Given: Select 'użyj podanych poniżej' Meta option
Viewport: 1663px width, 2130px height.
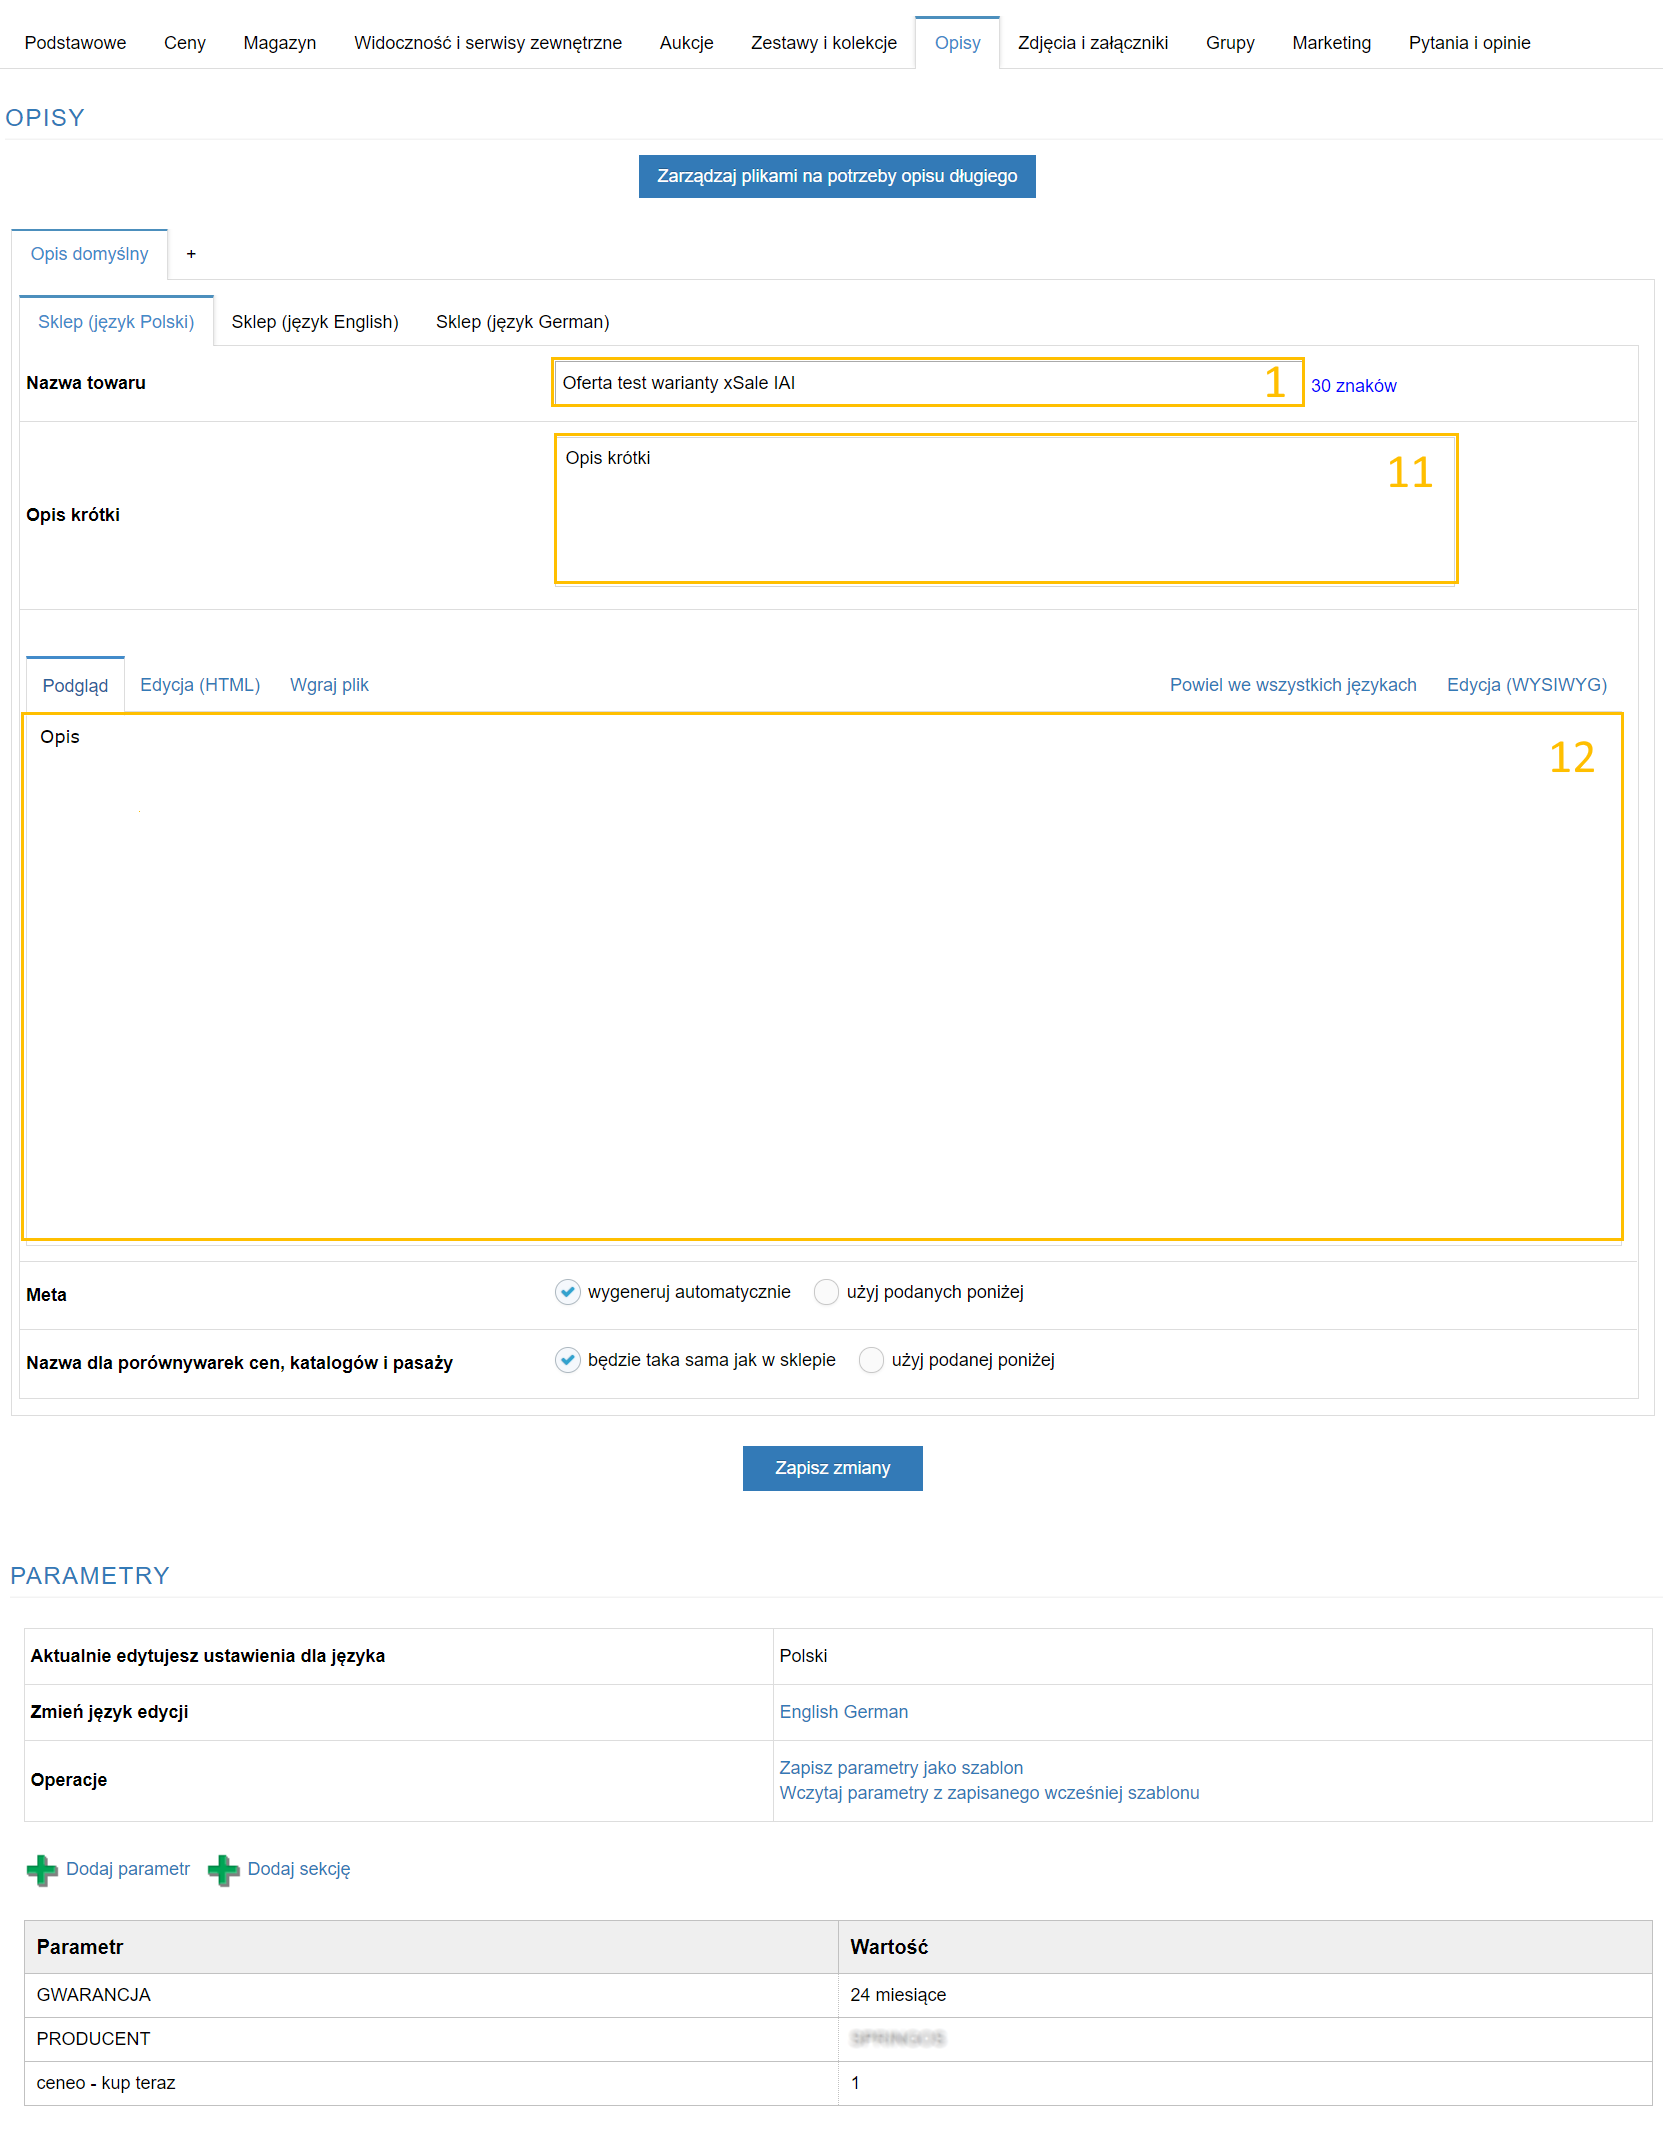Looking at the screenshot, I should pyautogui.click(x=826, y=1292).
